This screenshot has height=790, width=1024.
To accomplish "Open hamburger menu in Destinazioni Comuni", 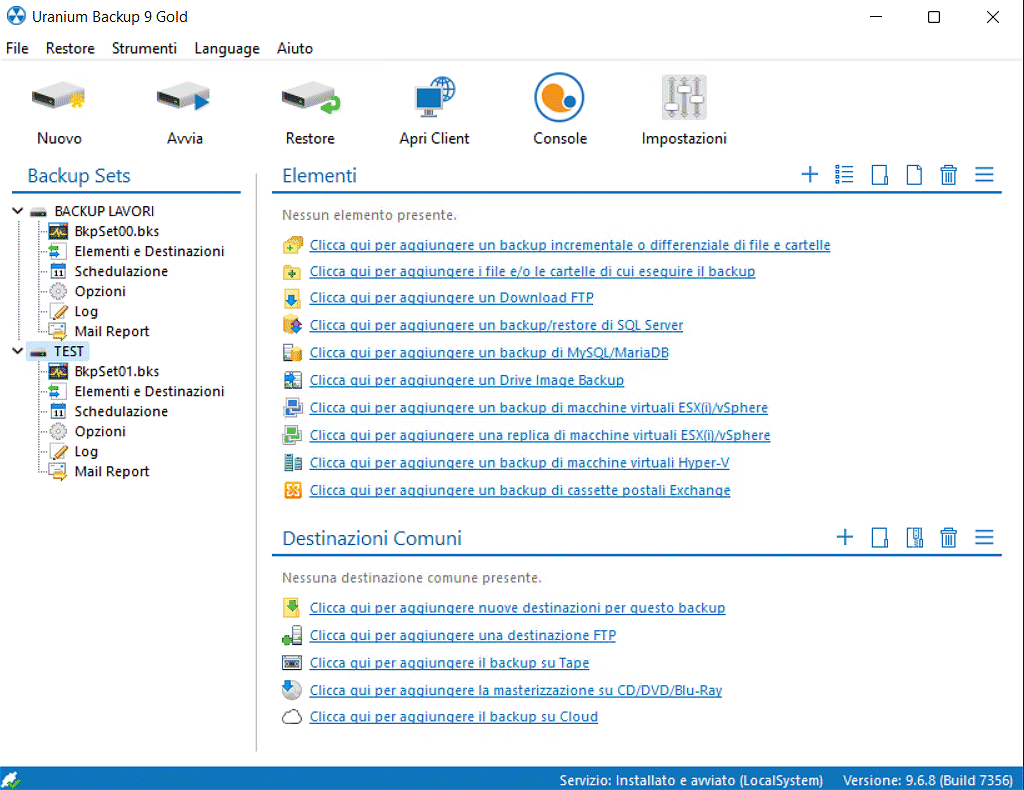I will pyautogui.click(x=984, y=537).
